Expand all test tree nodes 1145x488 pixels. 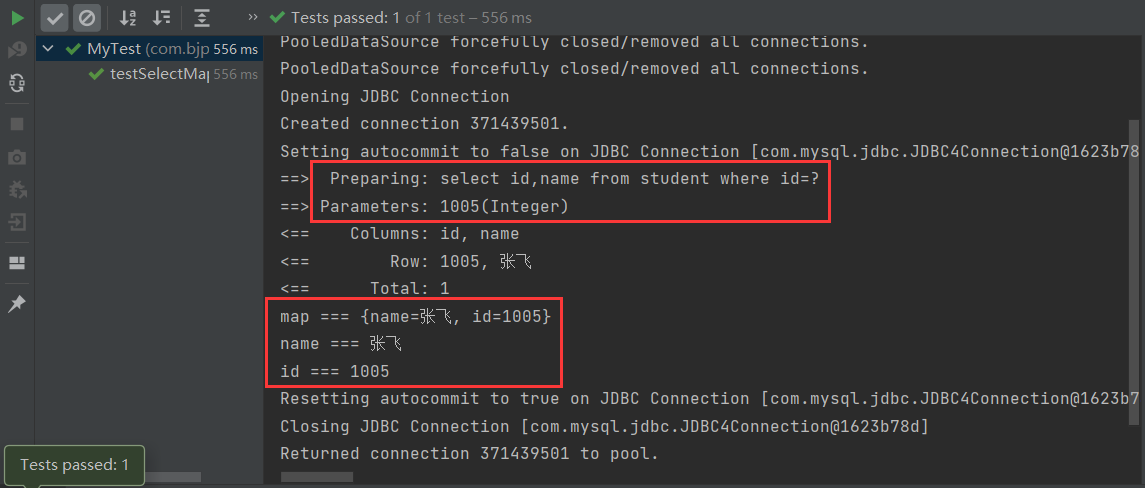[x=202, y=17]
